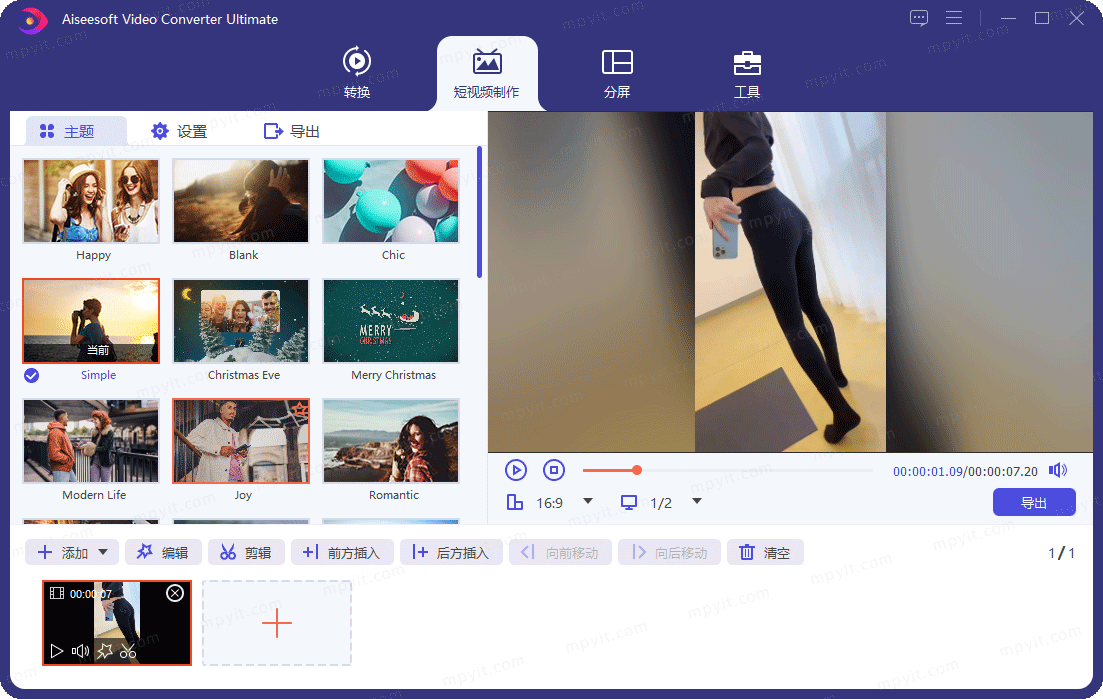Click the preview progress slider
Screen dimensions: 1103x699
click(727, 470)
